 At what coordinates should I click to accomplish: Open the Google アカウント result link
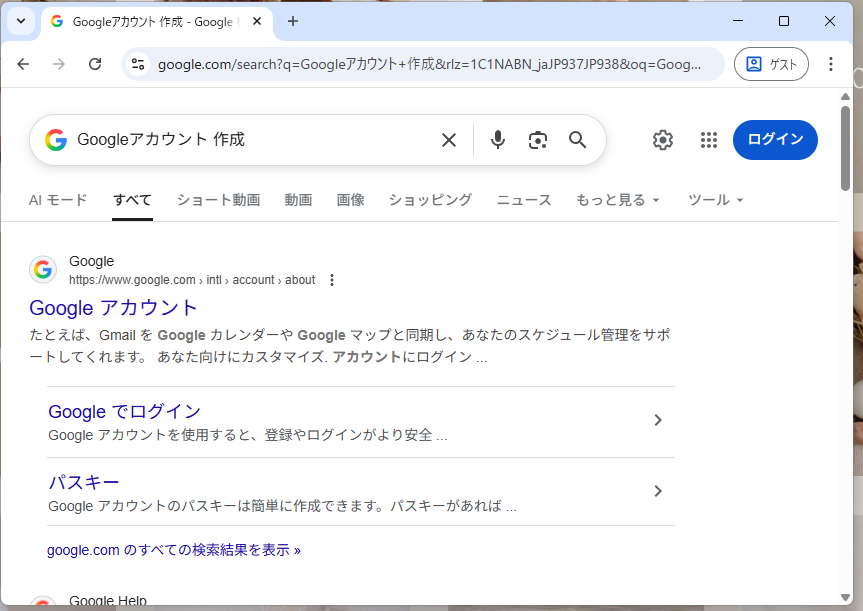click(x=114, y=307)
